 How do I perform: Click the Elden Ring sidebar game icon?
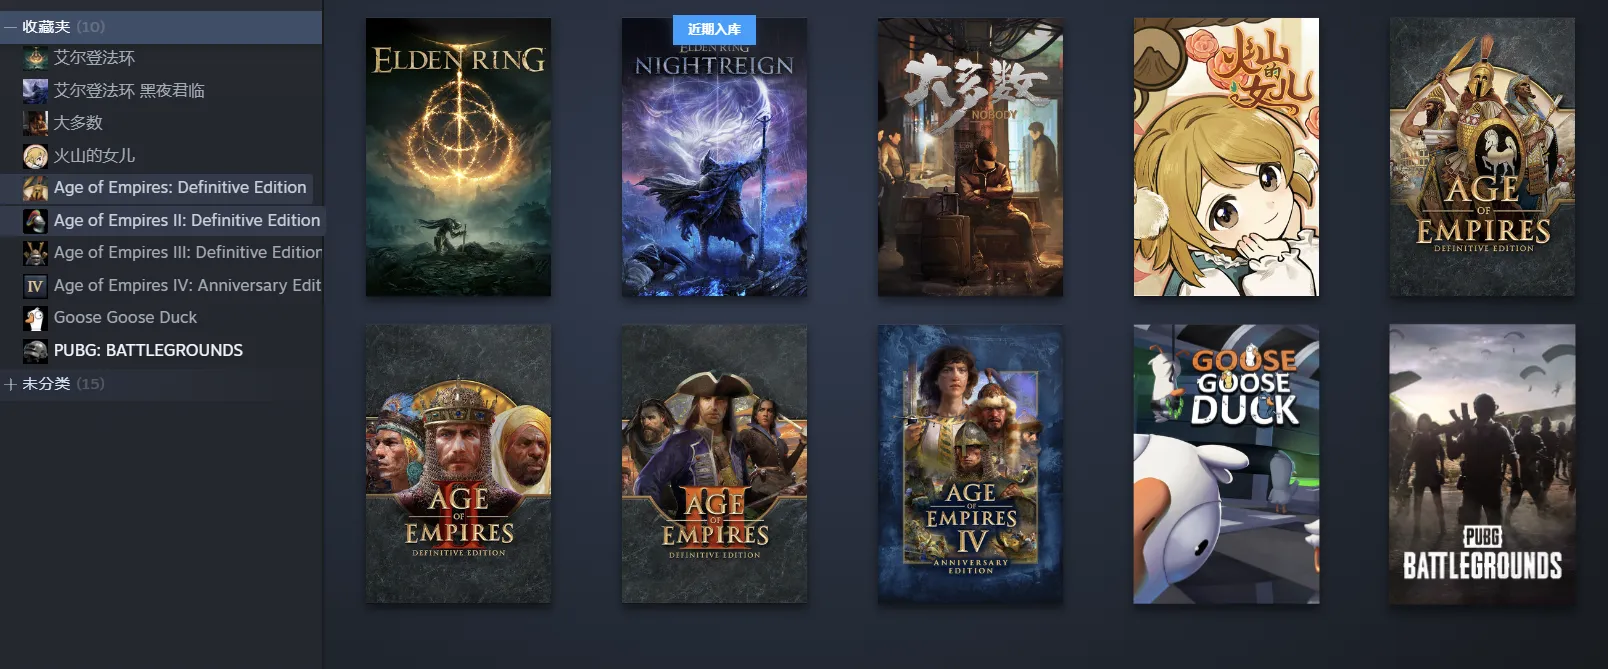coord(35,58)
